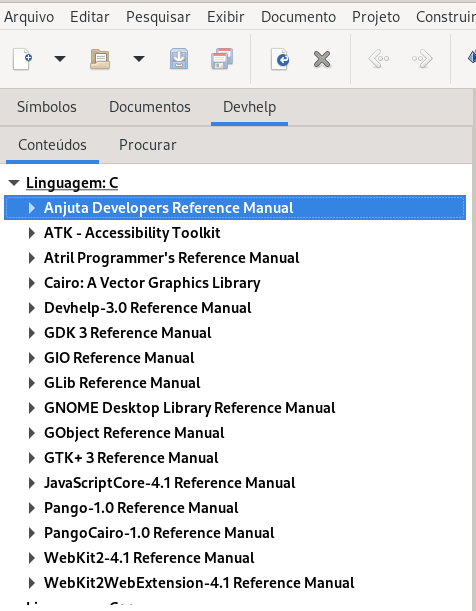Open the Documento menu
This screenshot has width=476, height=611.
pos(298,17)
